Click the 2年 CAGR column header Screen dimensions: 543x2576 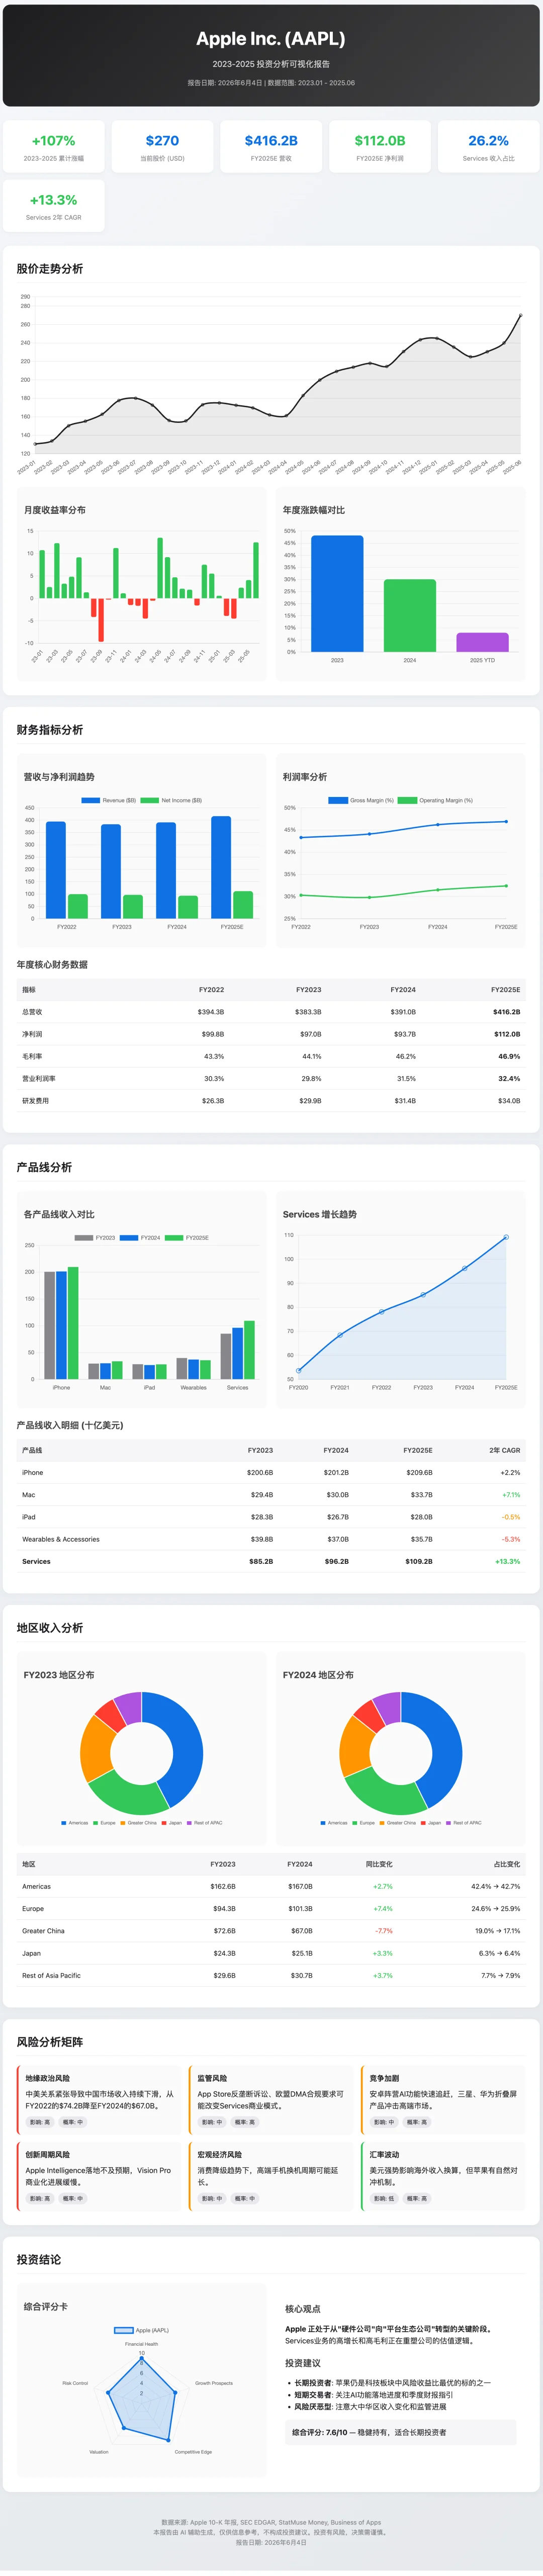tap(505, 1450)
